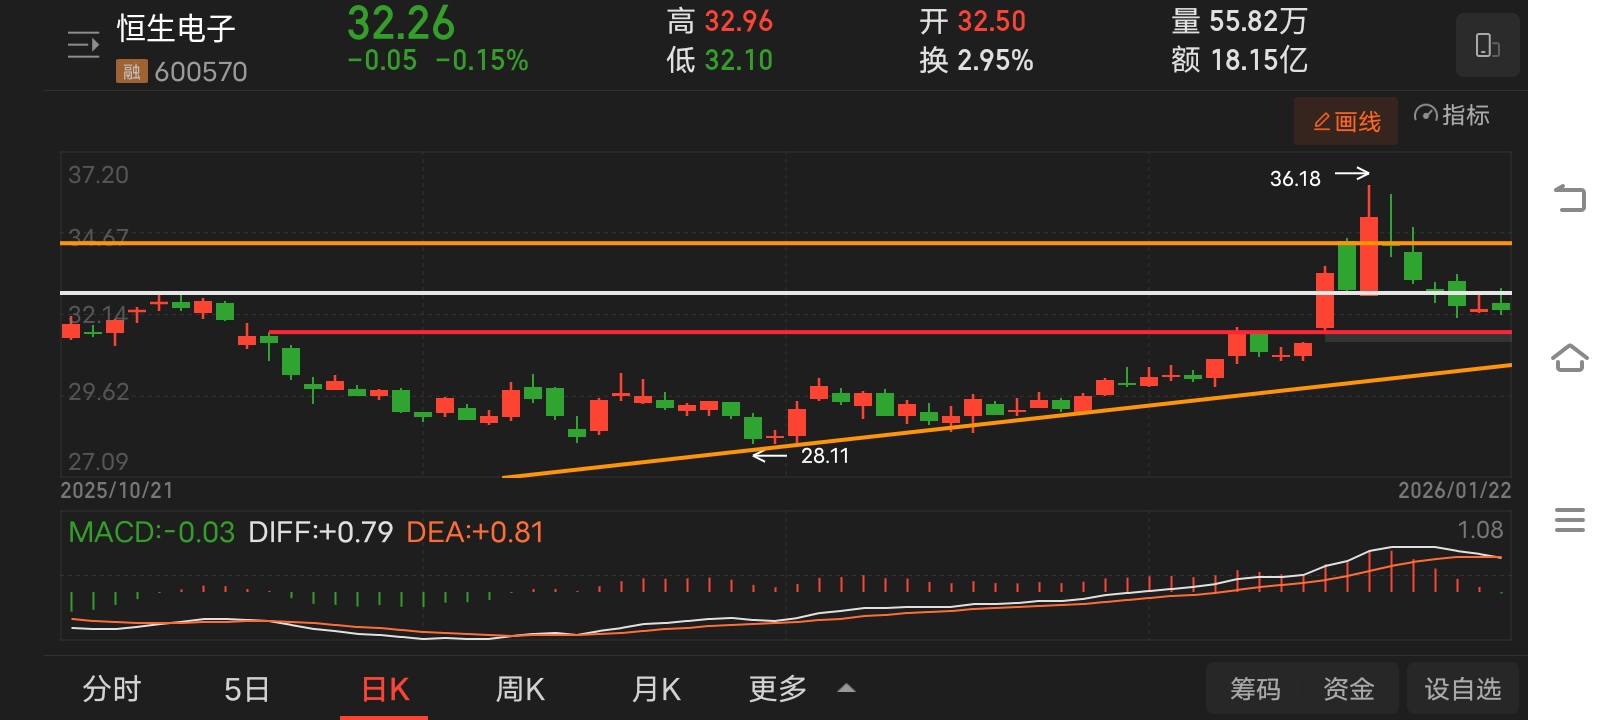Open the 筹码 chip distribution view

click(x=1255, y=689)
